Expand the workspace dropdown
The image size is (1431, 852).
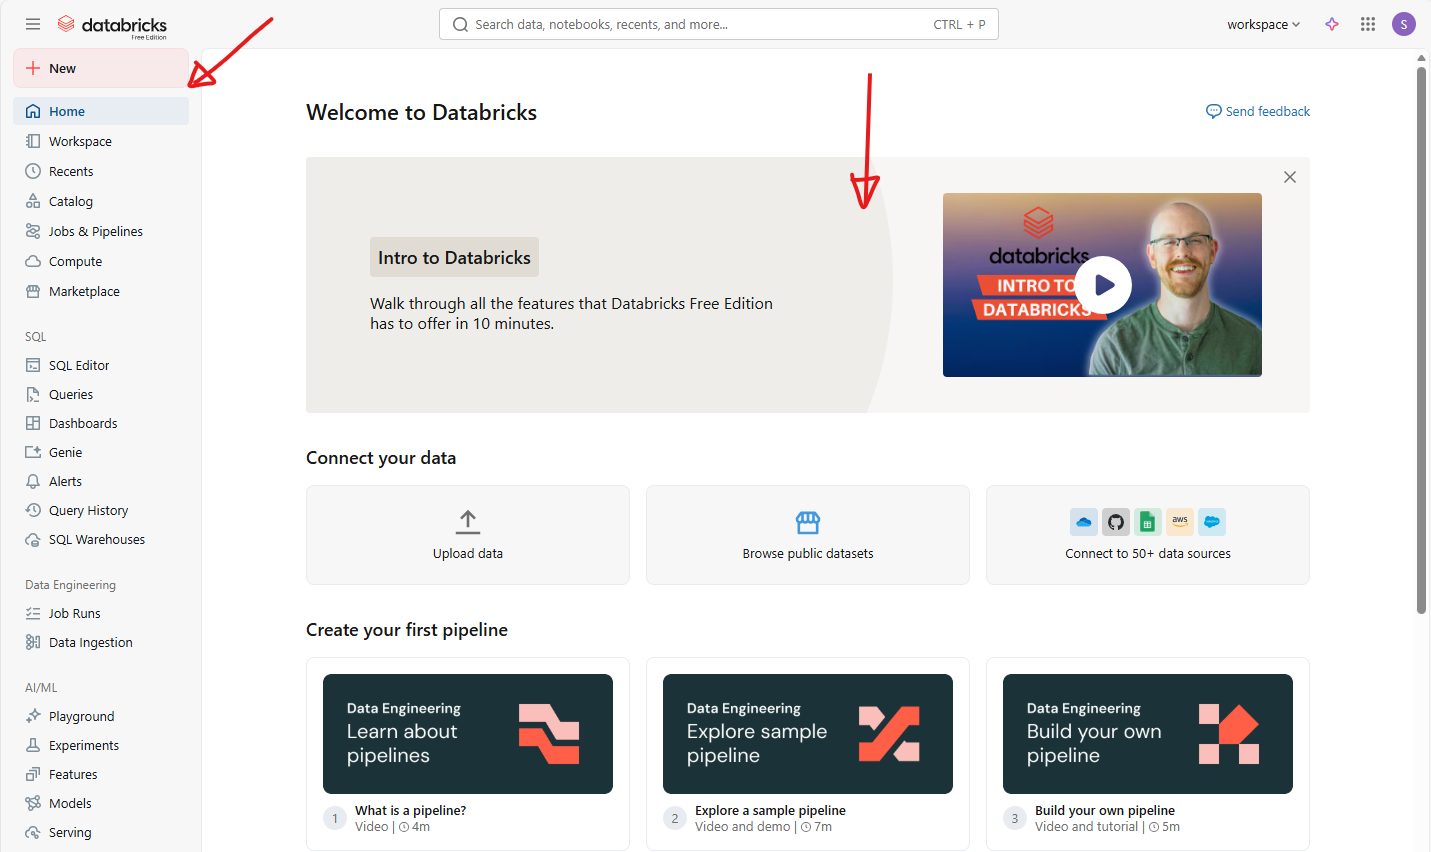[x=1263, y=24]
